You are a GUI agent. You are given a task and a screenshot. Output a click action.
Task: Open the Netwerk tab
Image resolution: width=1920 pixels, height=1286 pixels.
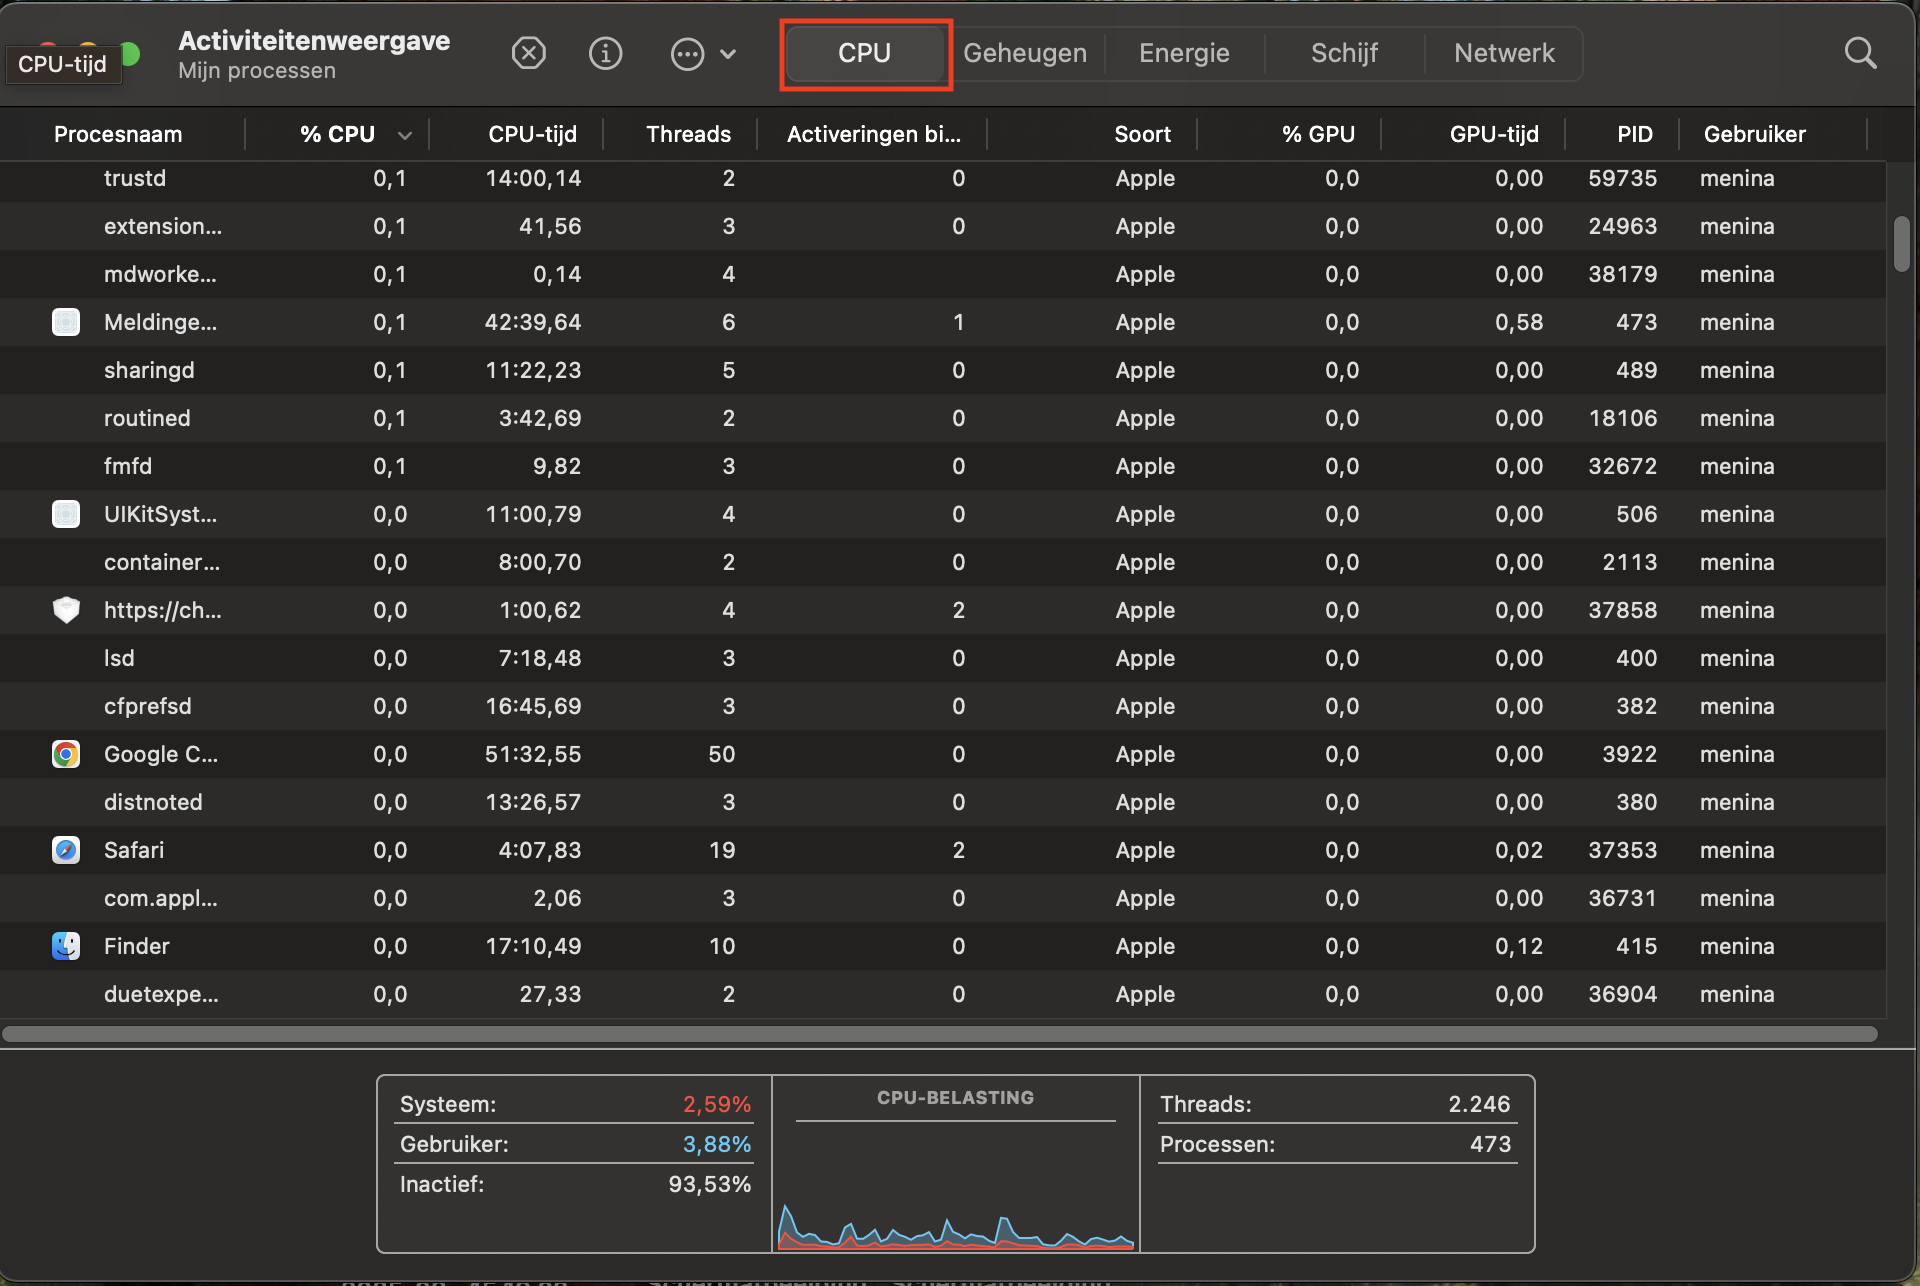tap(1503, 53)
